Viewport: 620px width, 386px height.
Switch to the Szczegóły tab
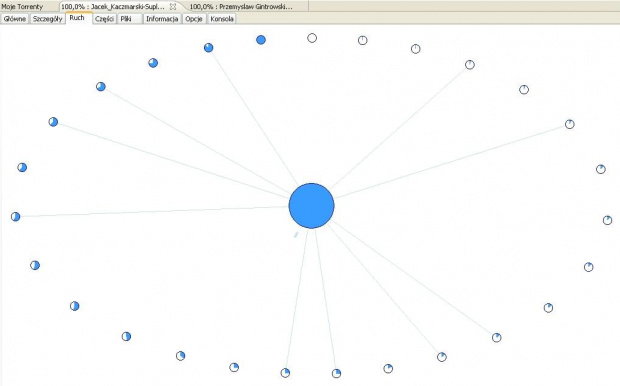(x=47, y=19)
